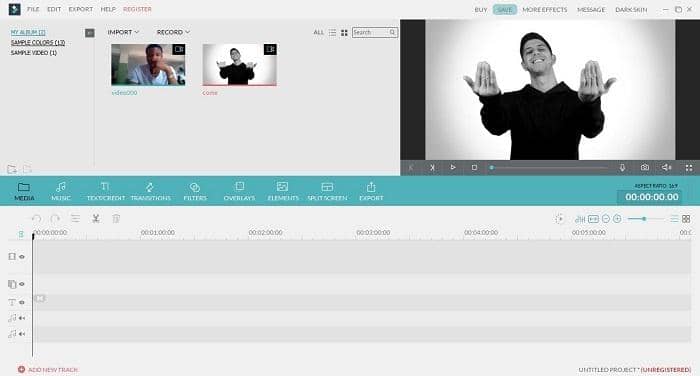Click the Register link in menu bar

tap(138, 9)
